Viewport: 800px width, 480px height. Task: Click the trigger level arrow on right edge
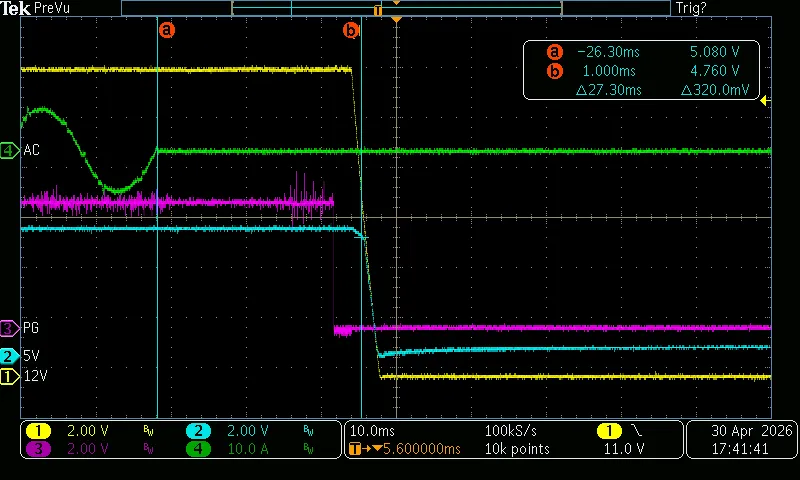765,101
